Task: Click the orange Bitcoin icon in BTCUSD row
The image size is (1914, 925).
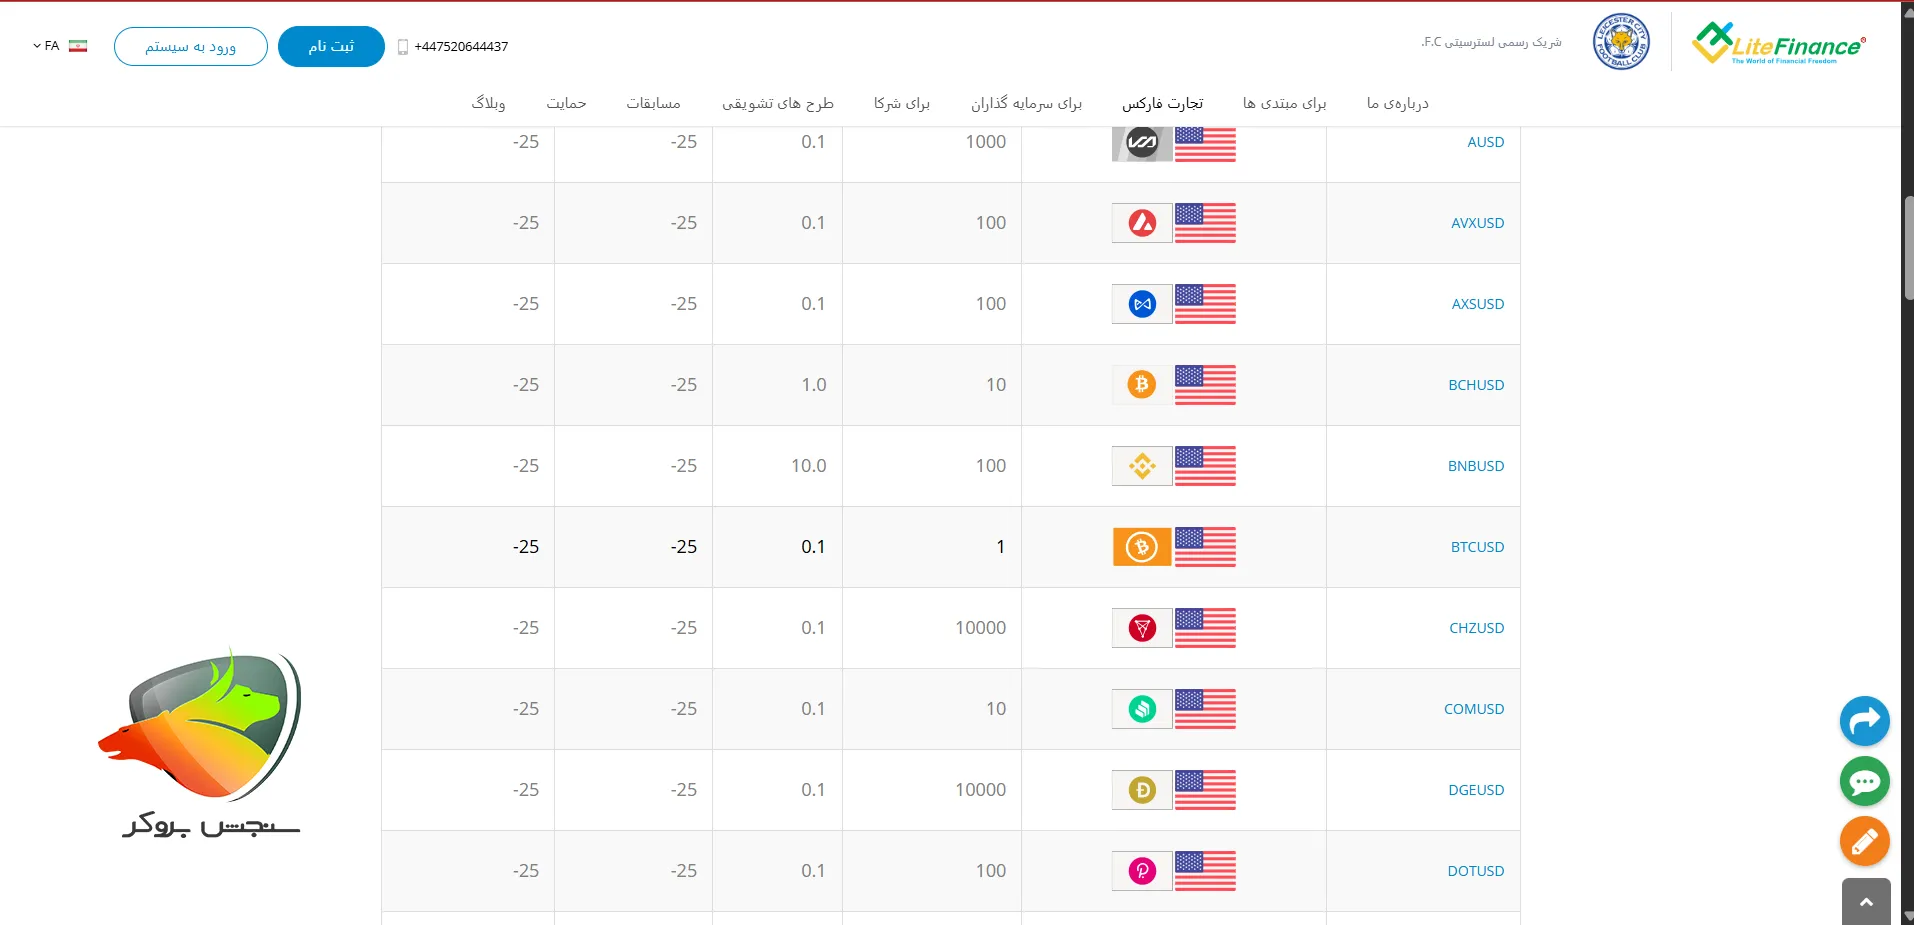Action: (1142, 547)
